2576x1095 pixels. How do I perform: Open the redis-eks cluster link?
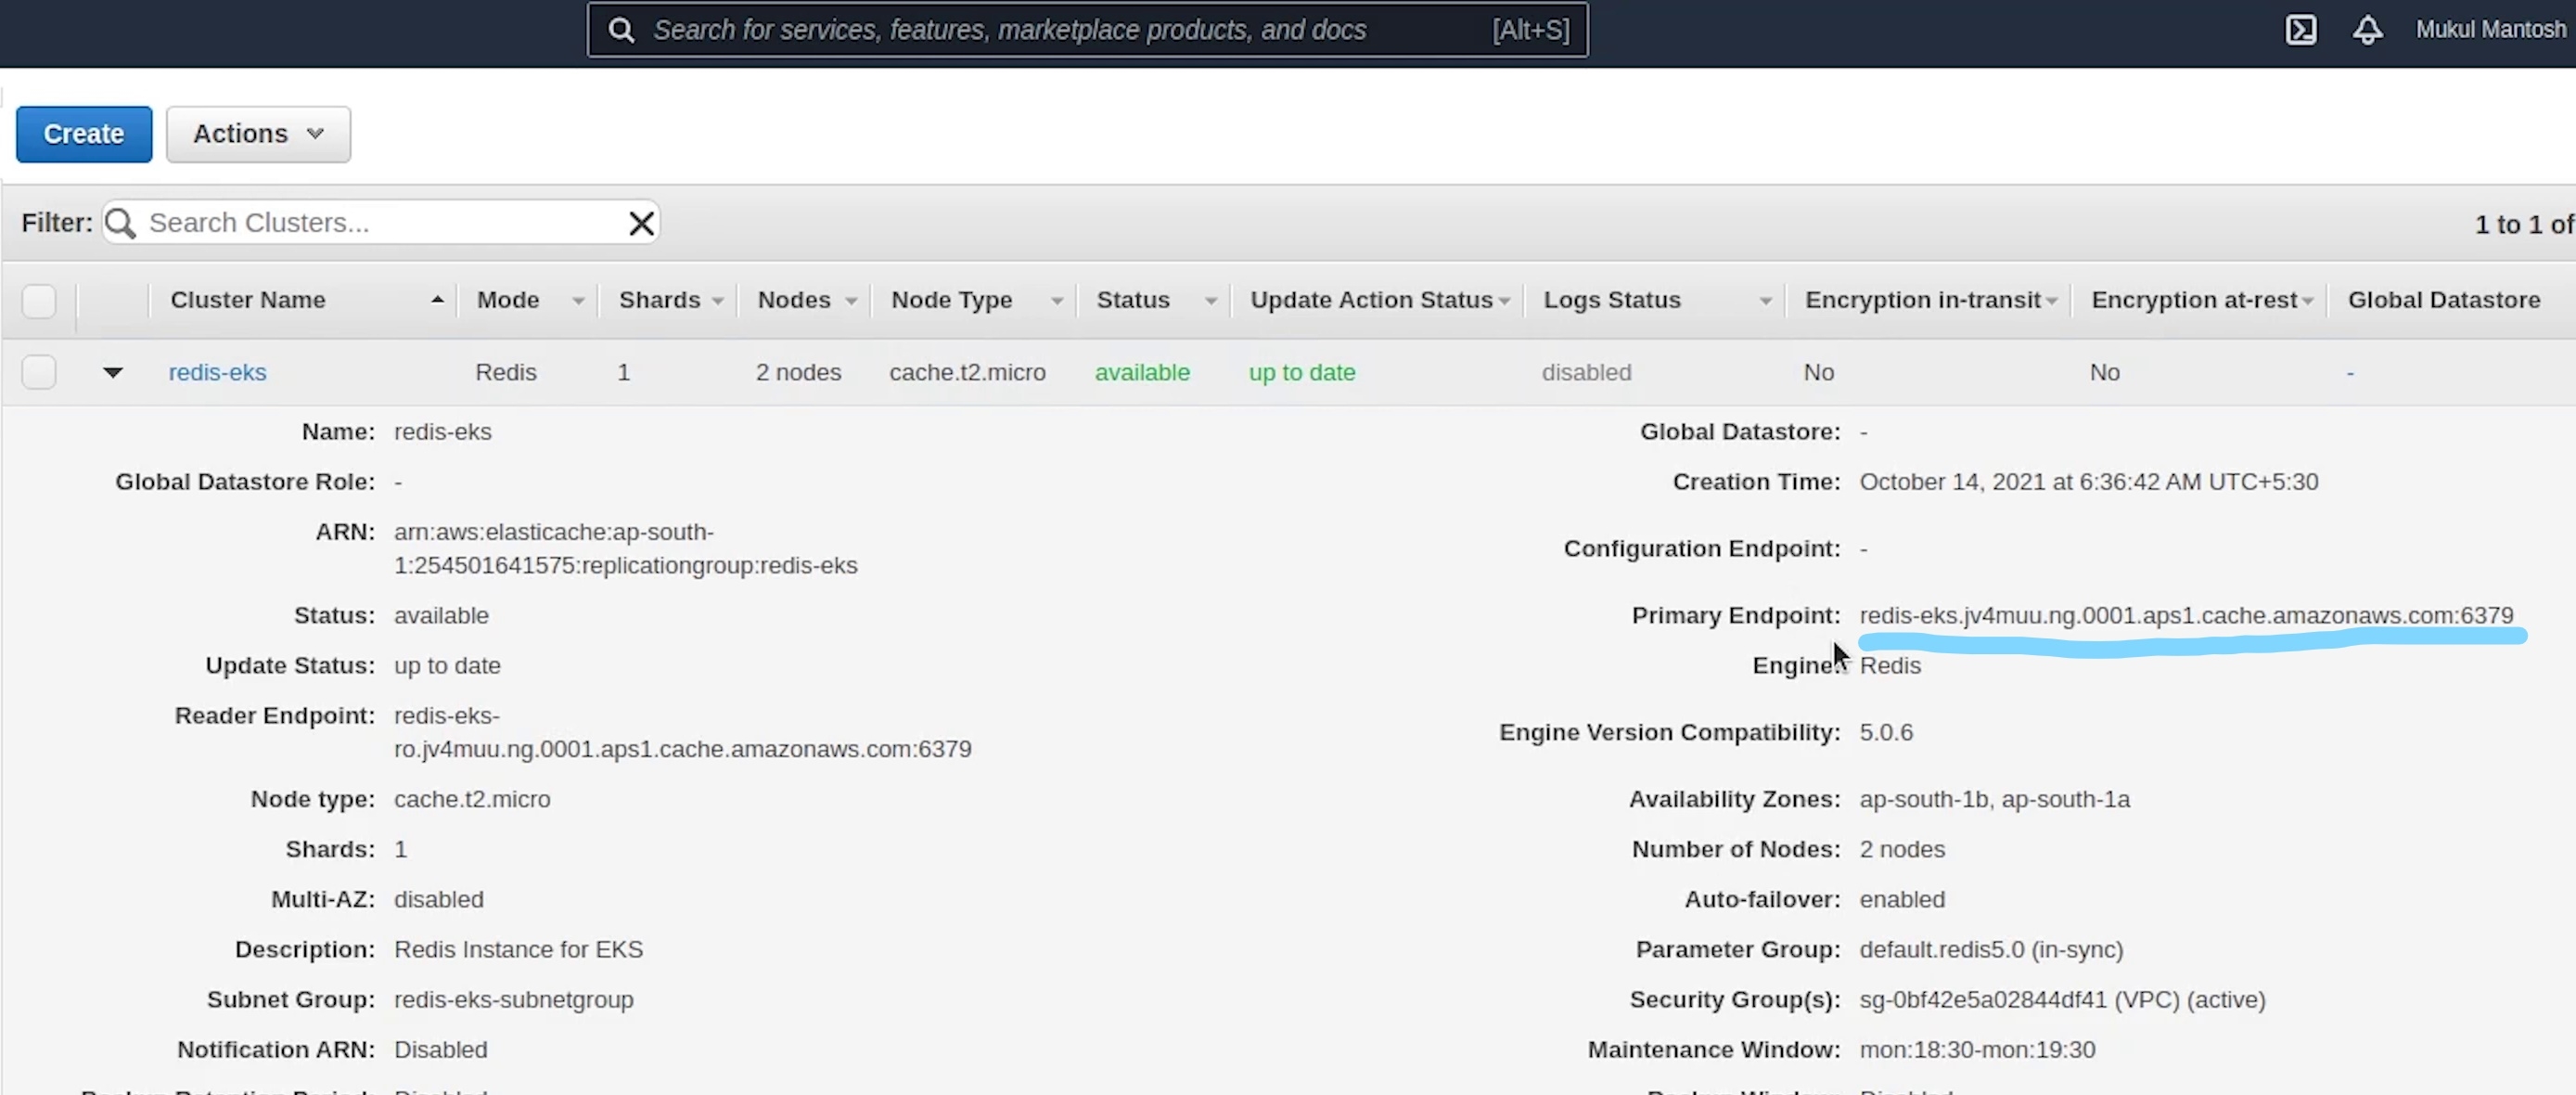[x=217, y=372]
